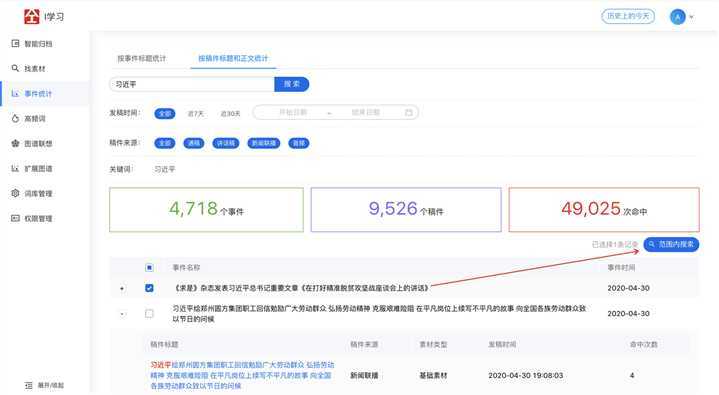The image size is (719, 395).
Task: Click the 找素材 magnifier icon in sidebar
Action: 15,68
